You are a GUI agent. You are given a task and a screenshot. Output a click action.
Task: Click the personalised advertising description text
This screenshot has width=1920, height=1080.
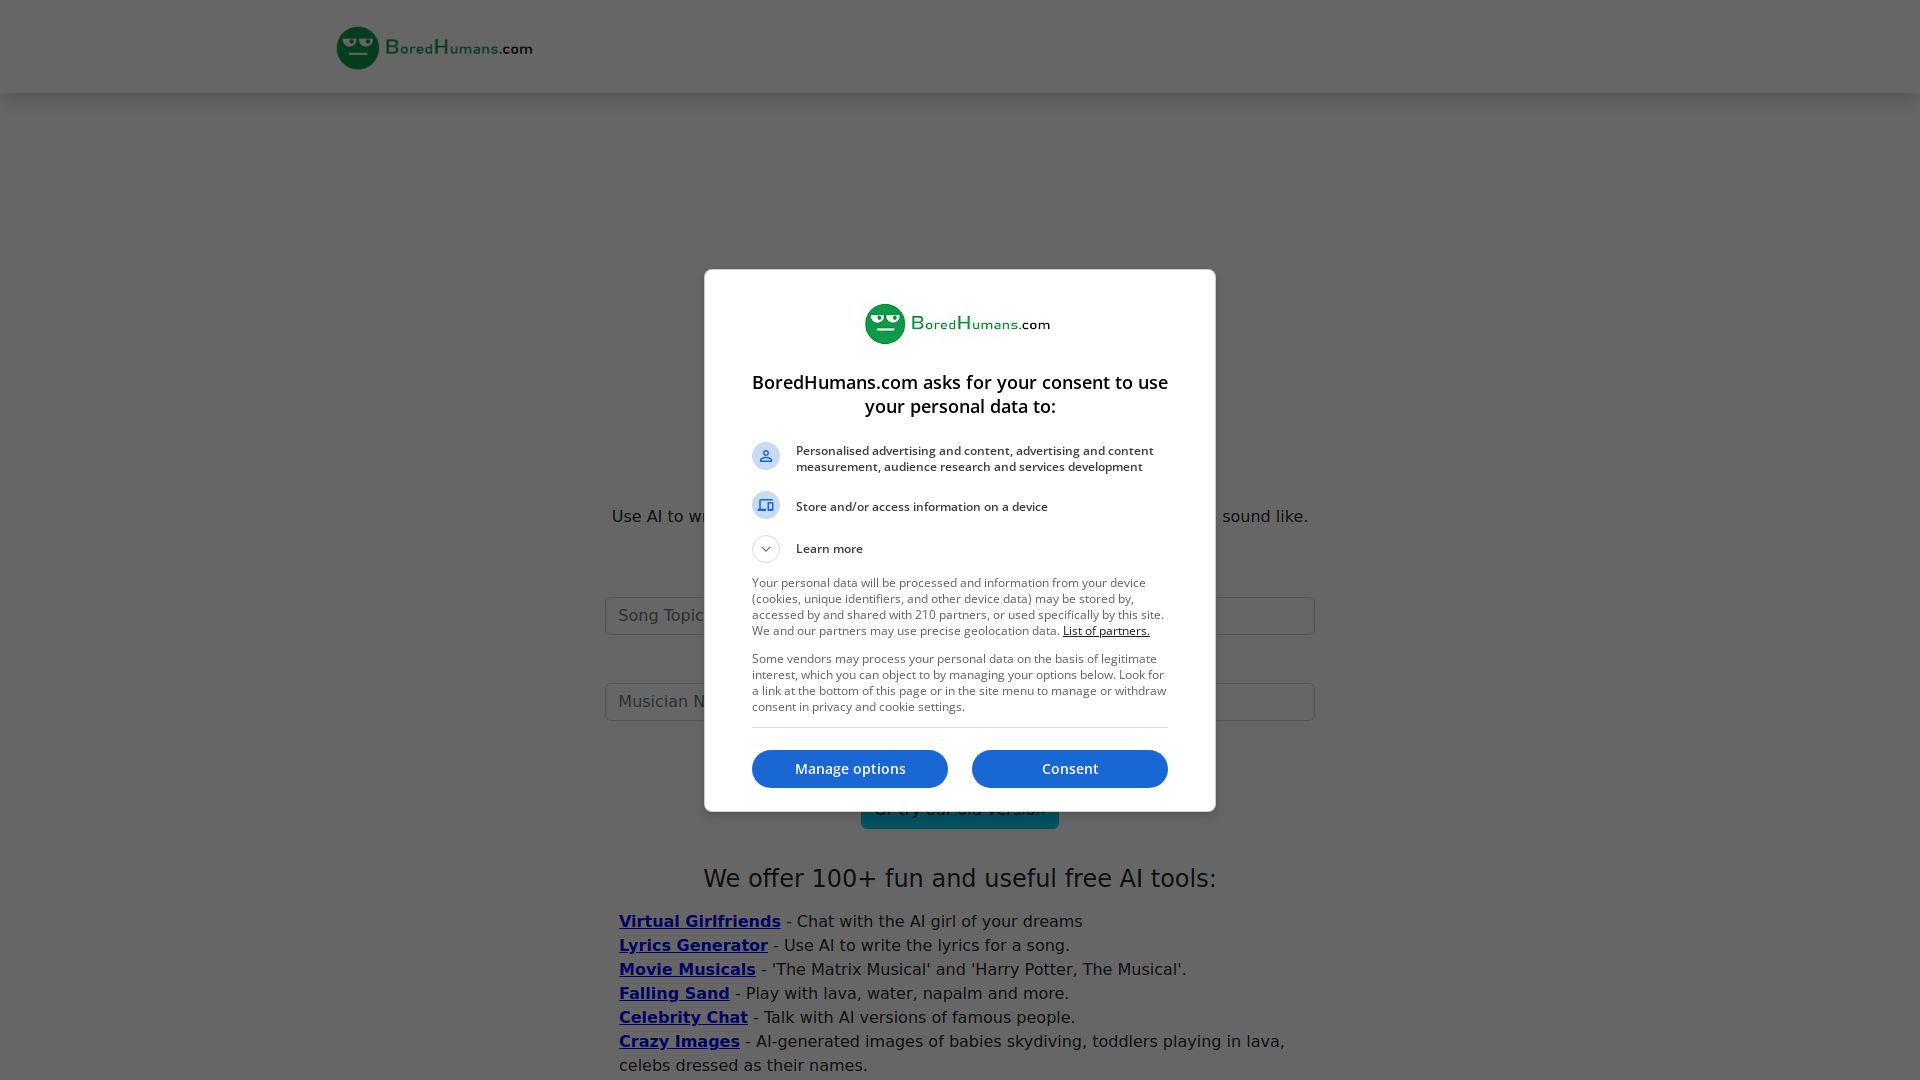(974, 459)
